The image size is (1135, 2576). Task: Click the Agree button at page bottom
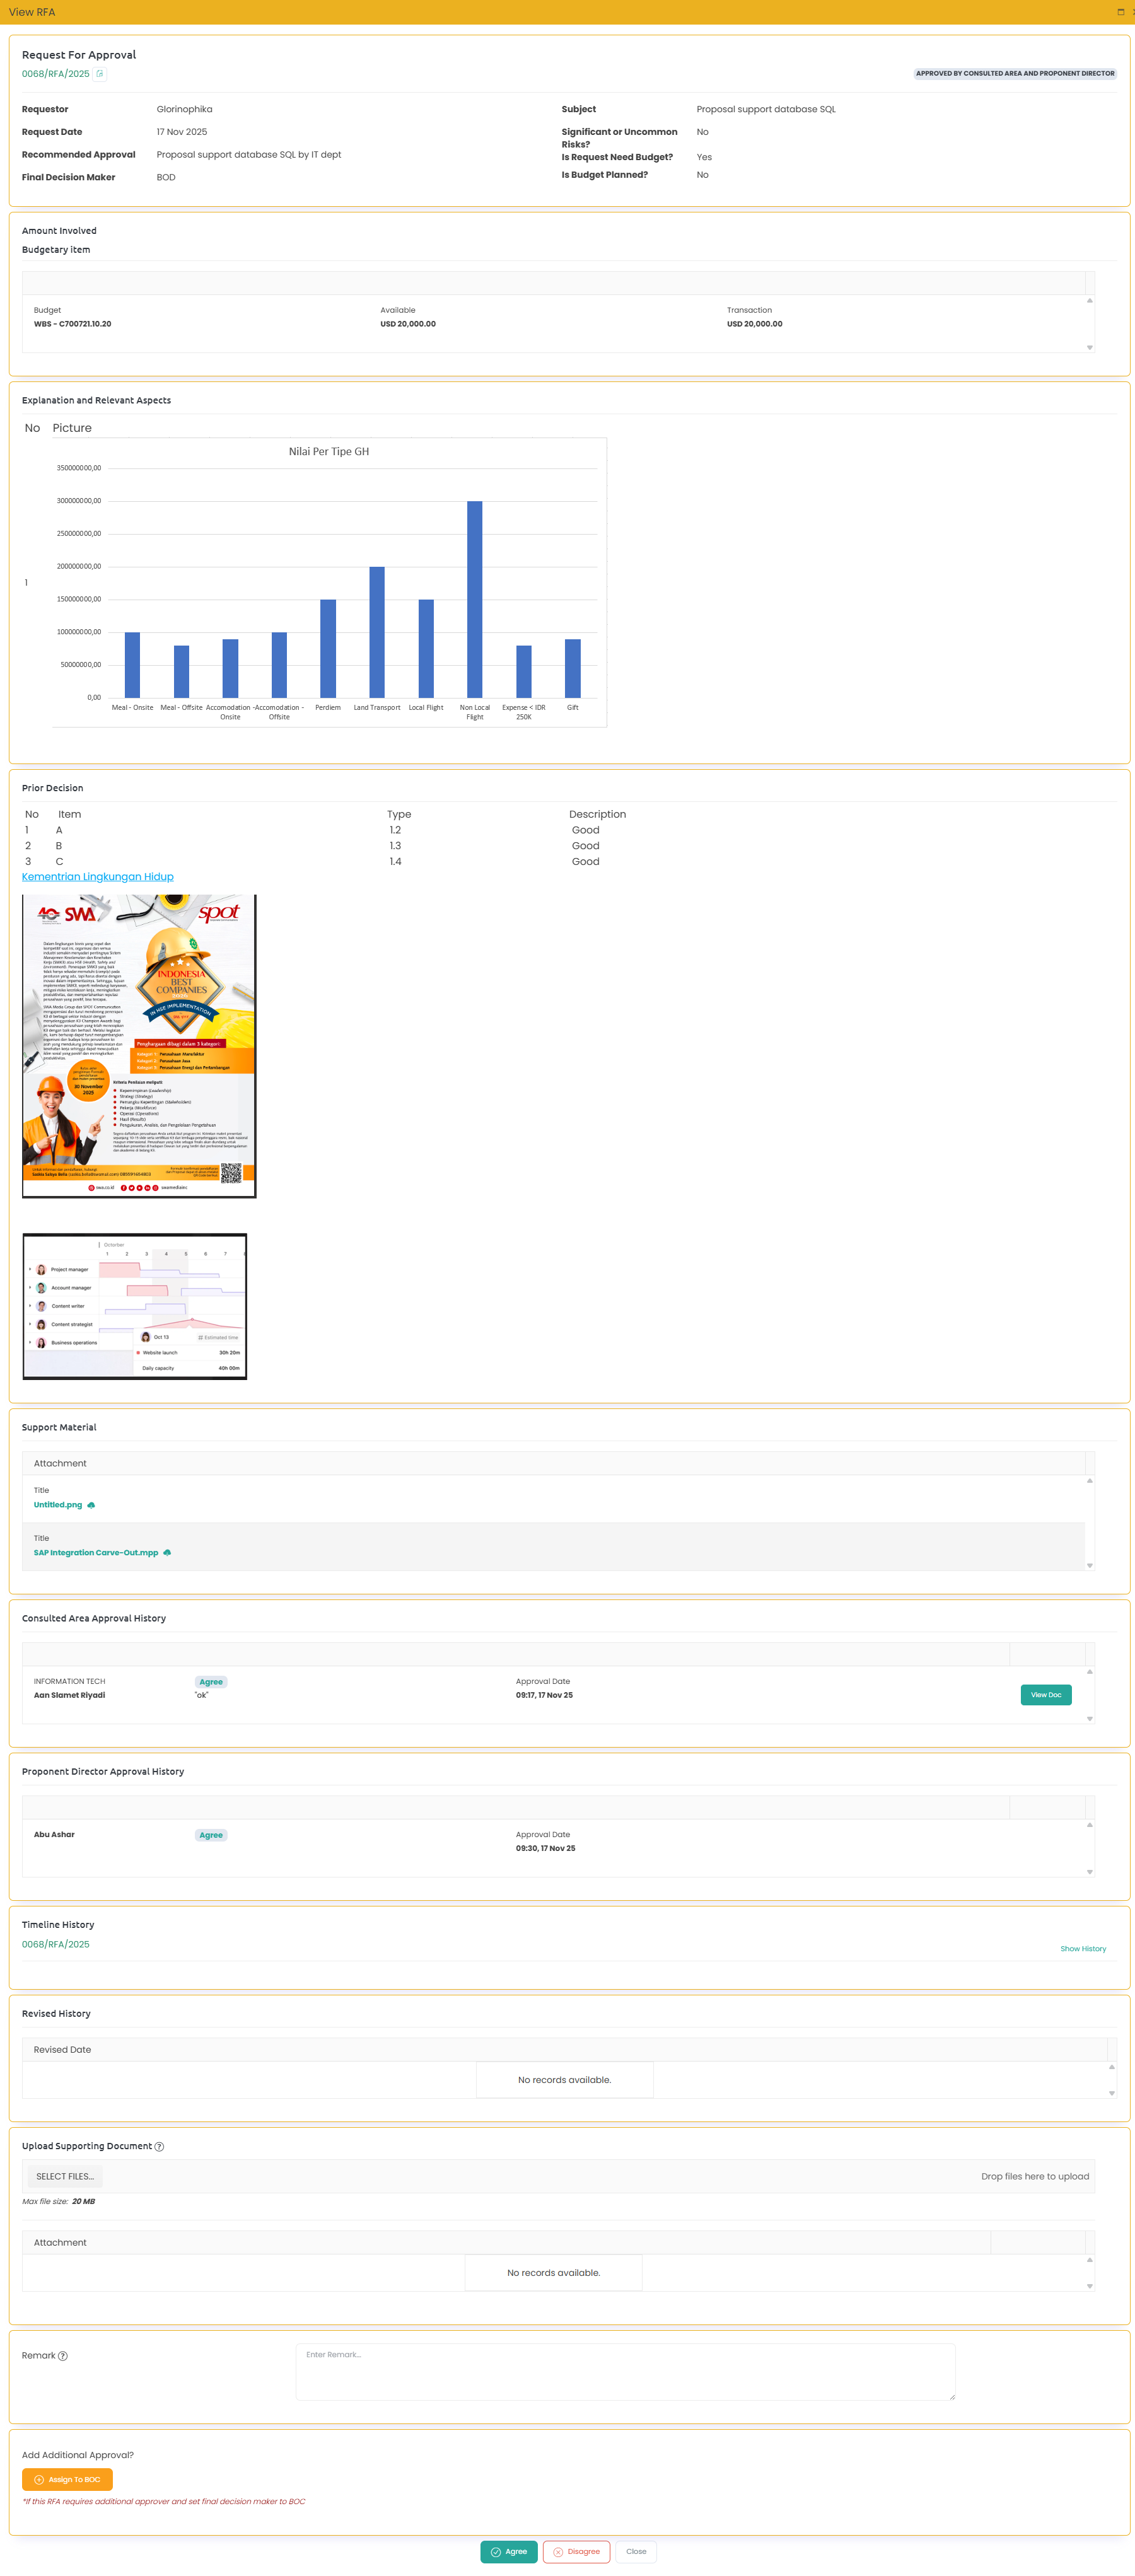coord(509,2551)
